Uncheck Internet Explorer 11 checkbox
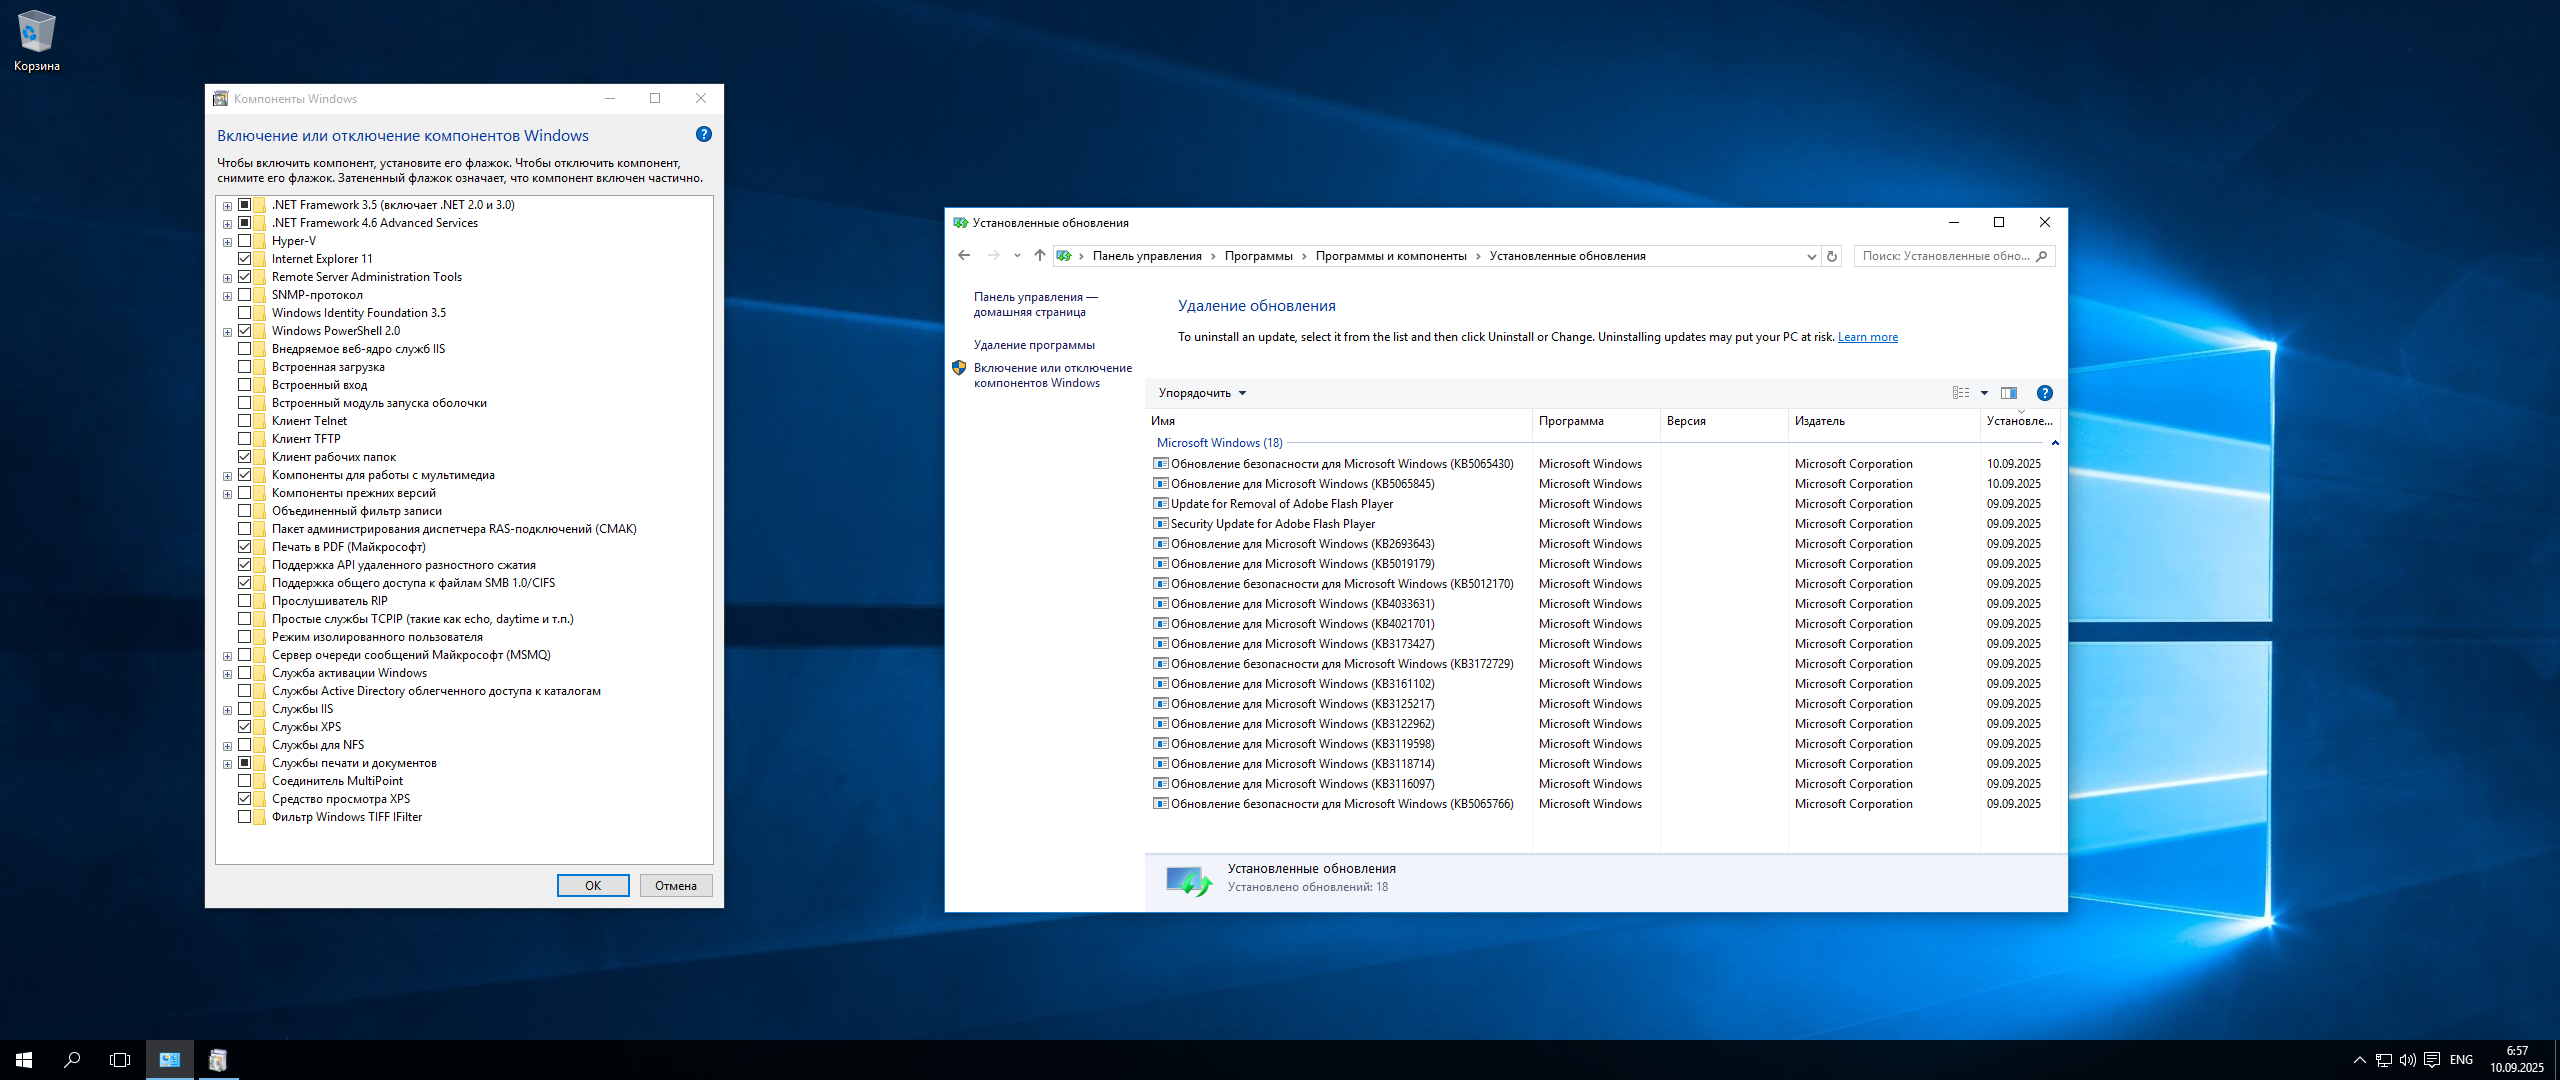2560x1080 pixels. point(244,259)
